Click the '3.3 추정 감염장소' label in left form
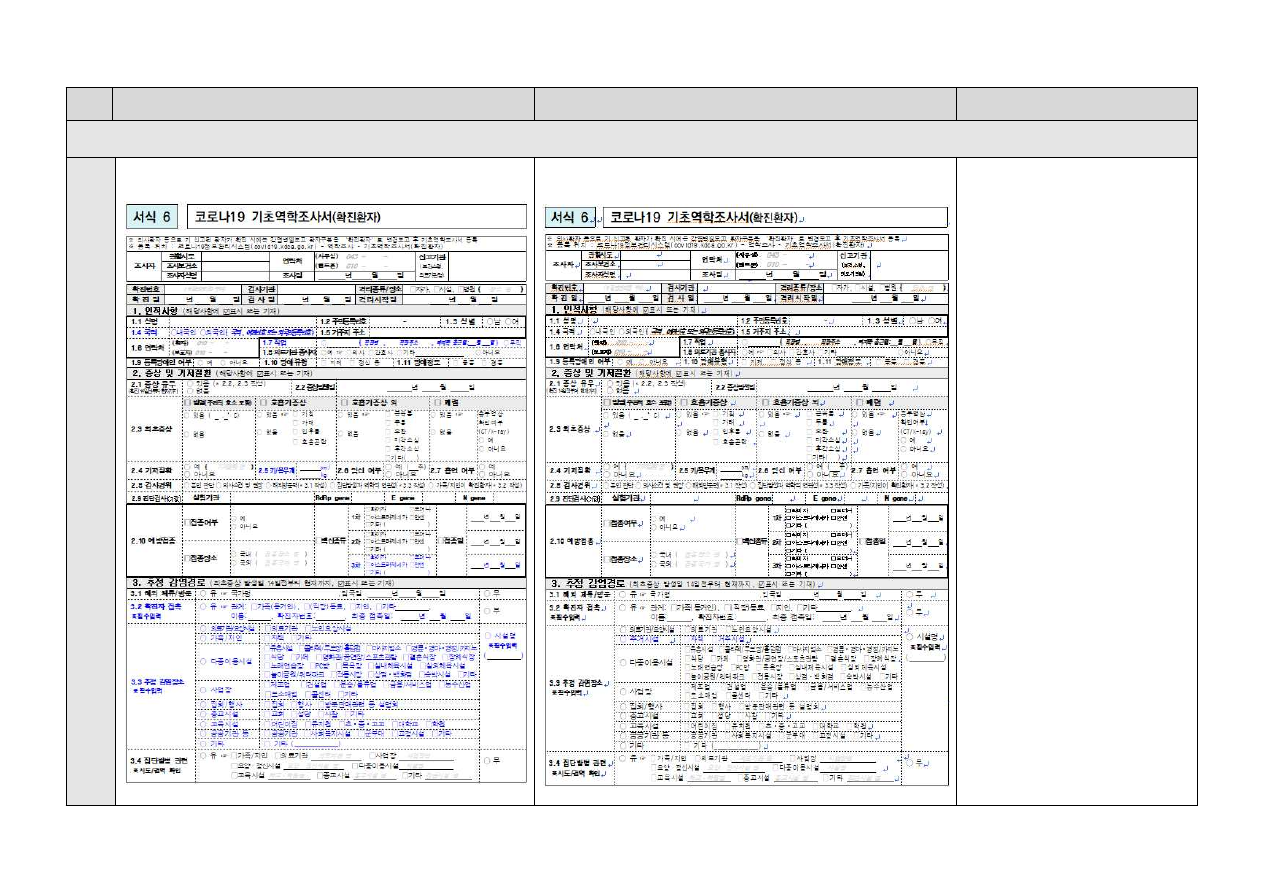The width and height of the screenshot is (1262, 893). click(158, 682)
